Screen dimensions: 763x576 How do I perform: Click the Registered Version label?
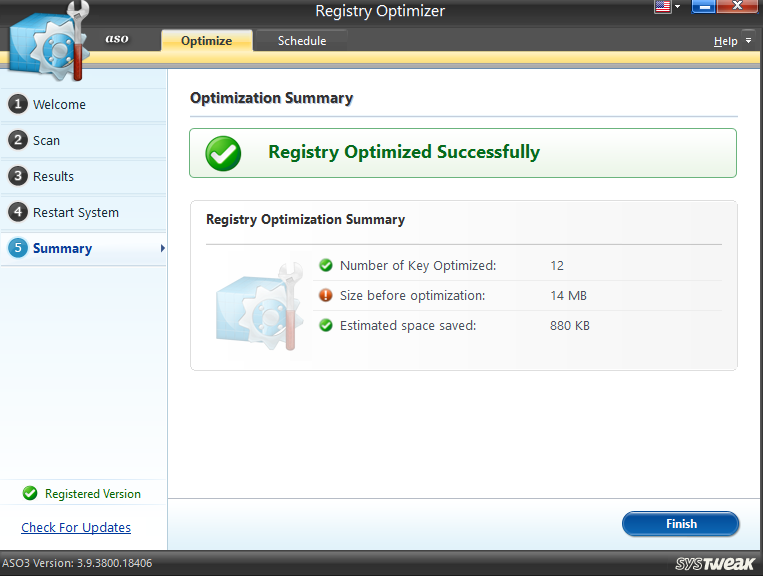(x=92, y=494)
